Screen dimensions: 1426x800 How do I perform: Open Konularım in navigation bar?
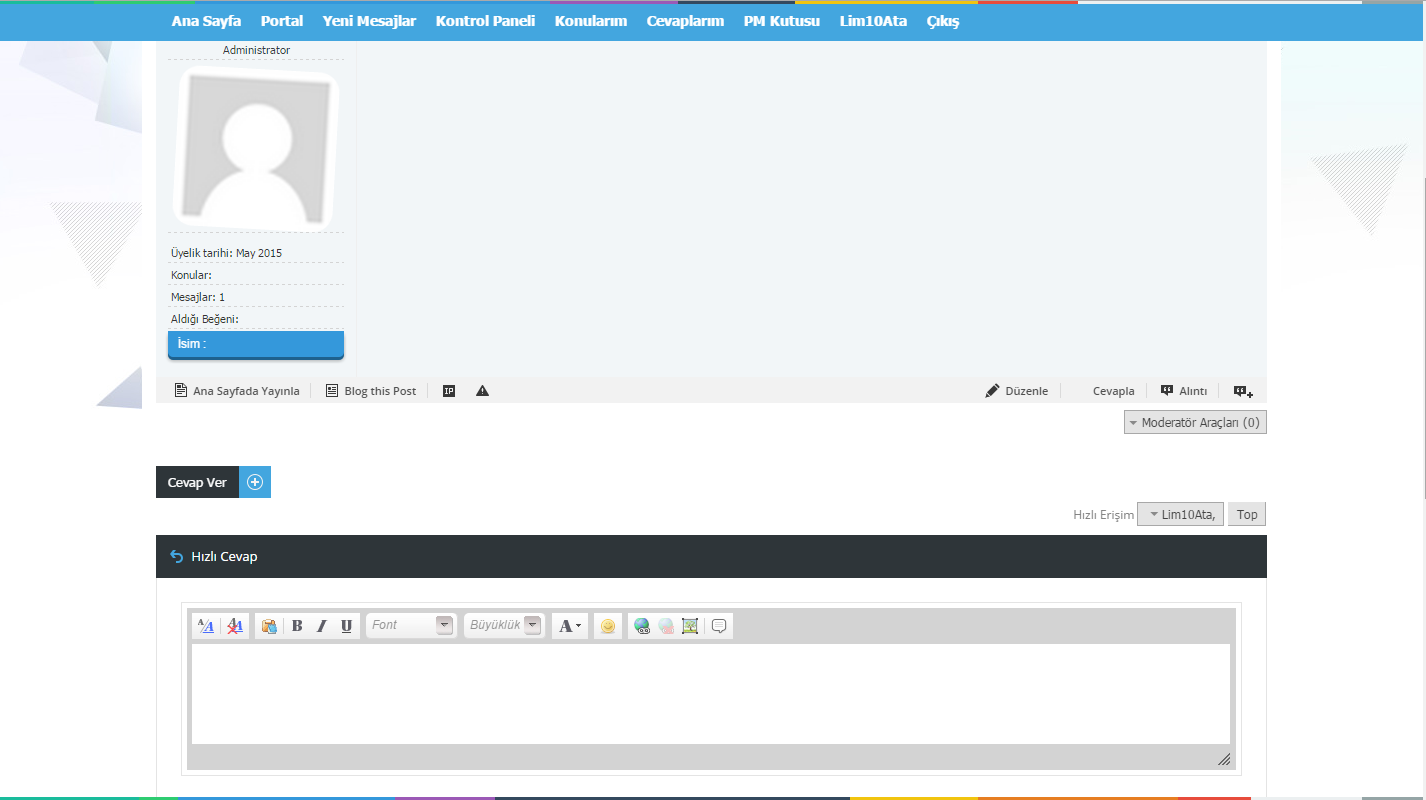tap(591, 21)
